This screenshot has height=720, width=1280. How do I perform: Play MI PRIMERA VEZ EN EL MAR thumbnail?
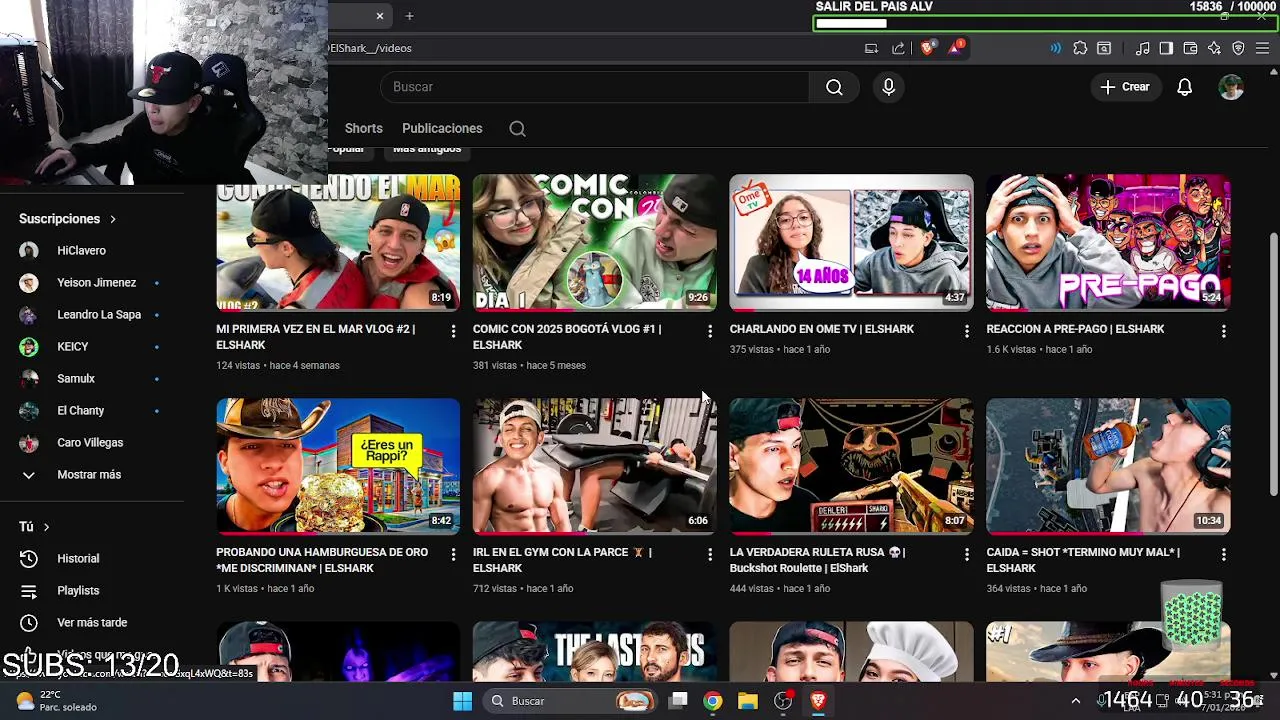338,242
